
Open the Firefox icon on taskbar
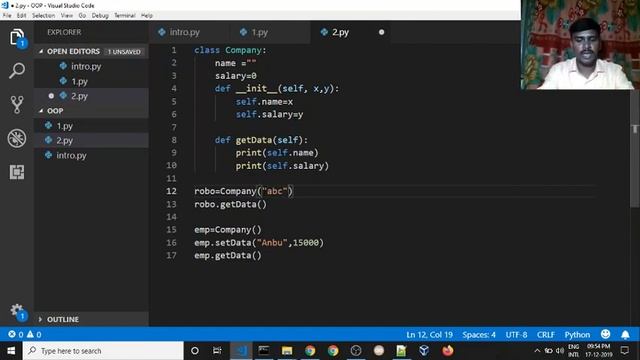(448, 351)
